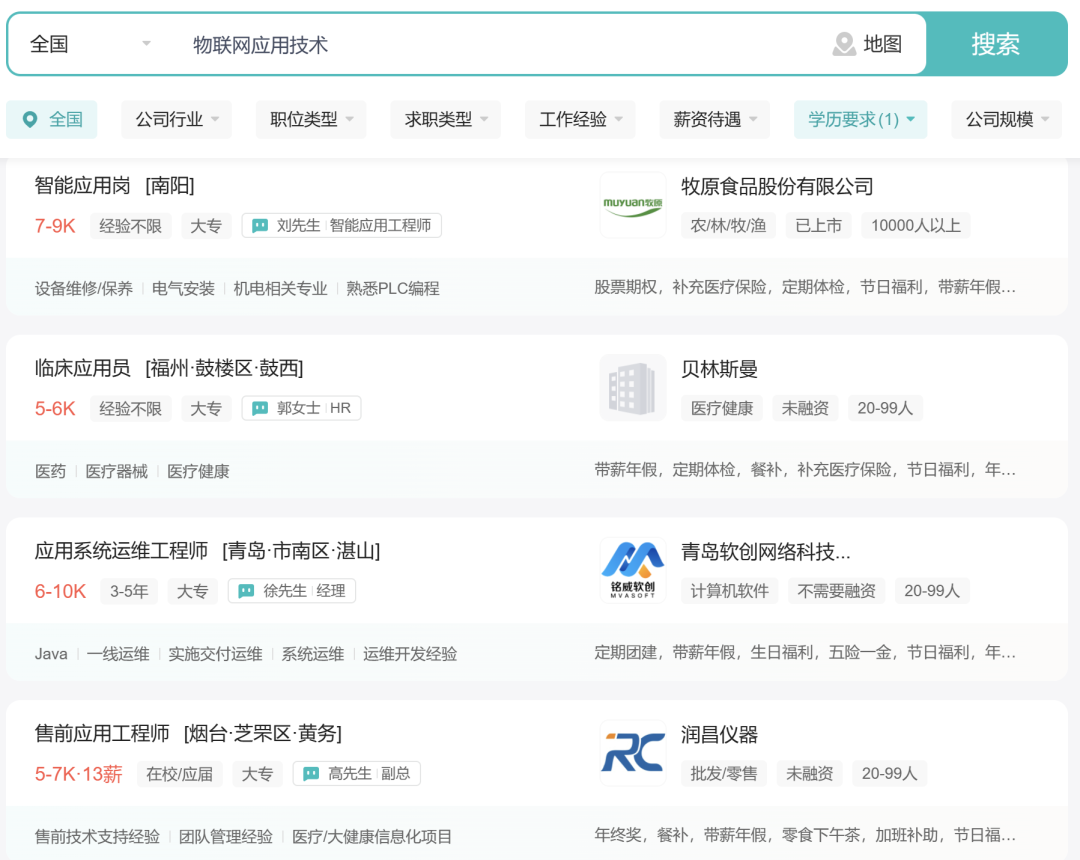This screenshot has height=860, width=1080.
Task: Click the 运维开发经验 skill keyword
Action: [x=410, y=653]
